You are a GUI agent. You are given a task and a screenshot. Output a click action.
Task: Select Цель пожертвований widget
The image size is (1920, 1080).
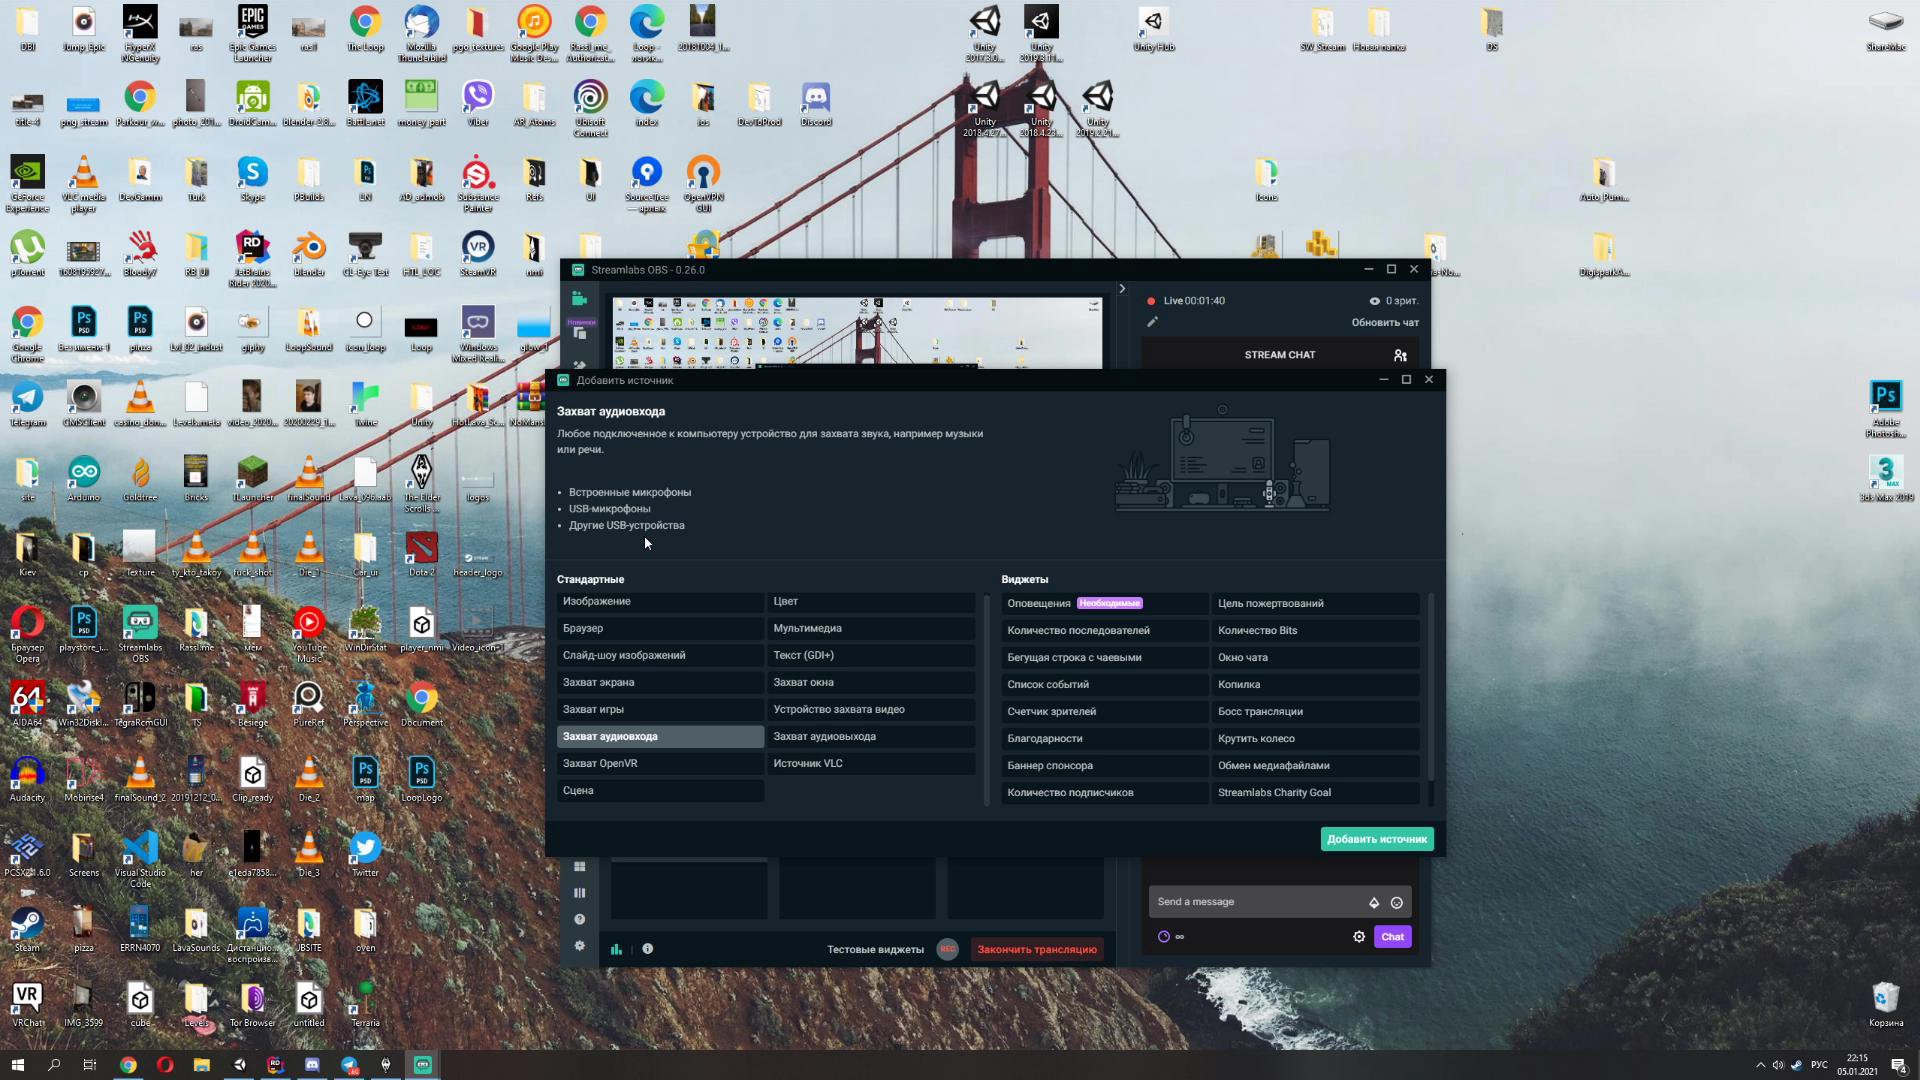coord(1316,604)
